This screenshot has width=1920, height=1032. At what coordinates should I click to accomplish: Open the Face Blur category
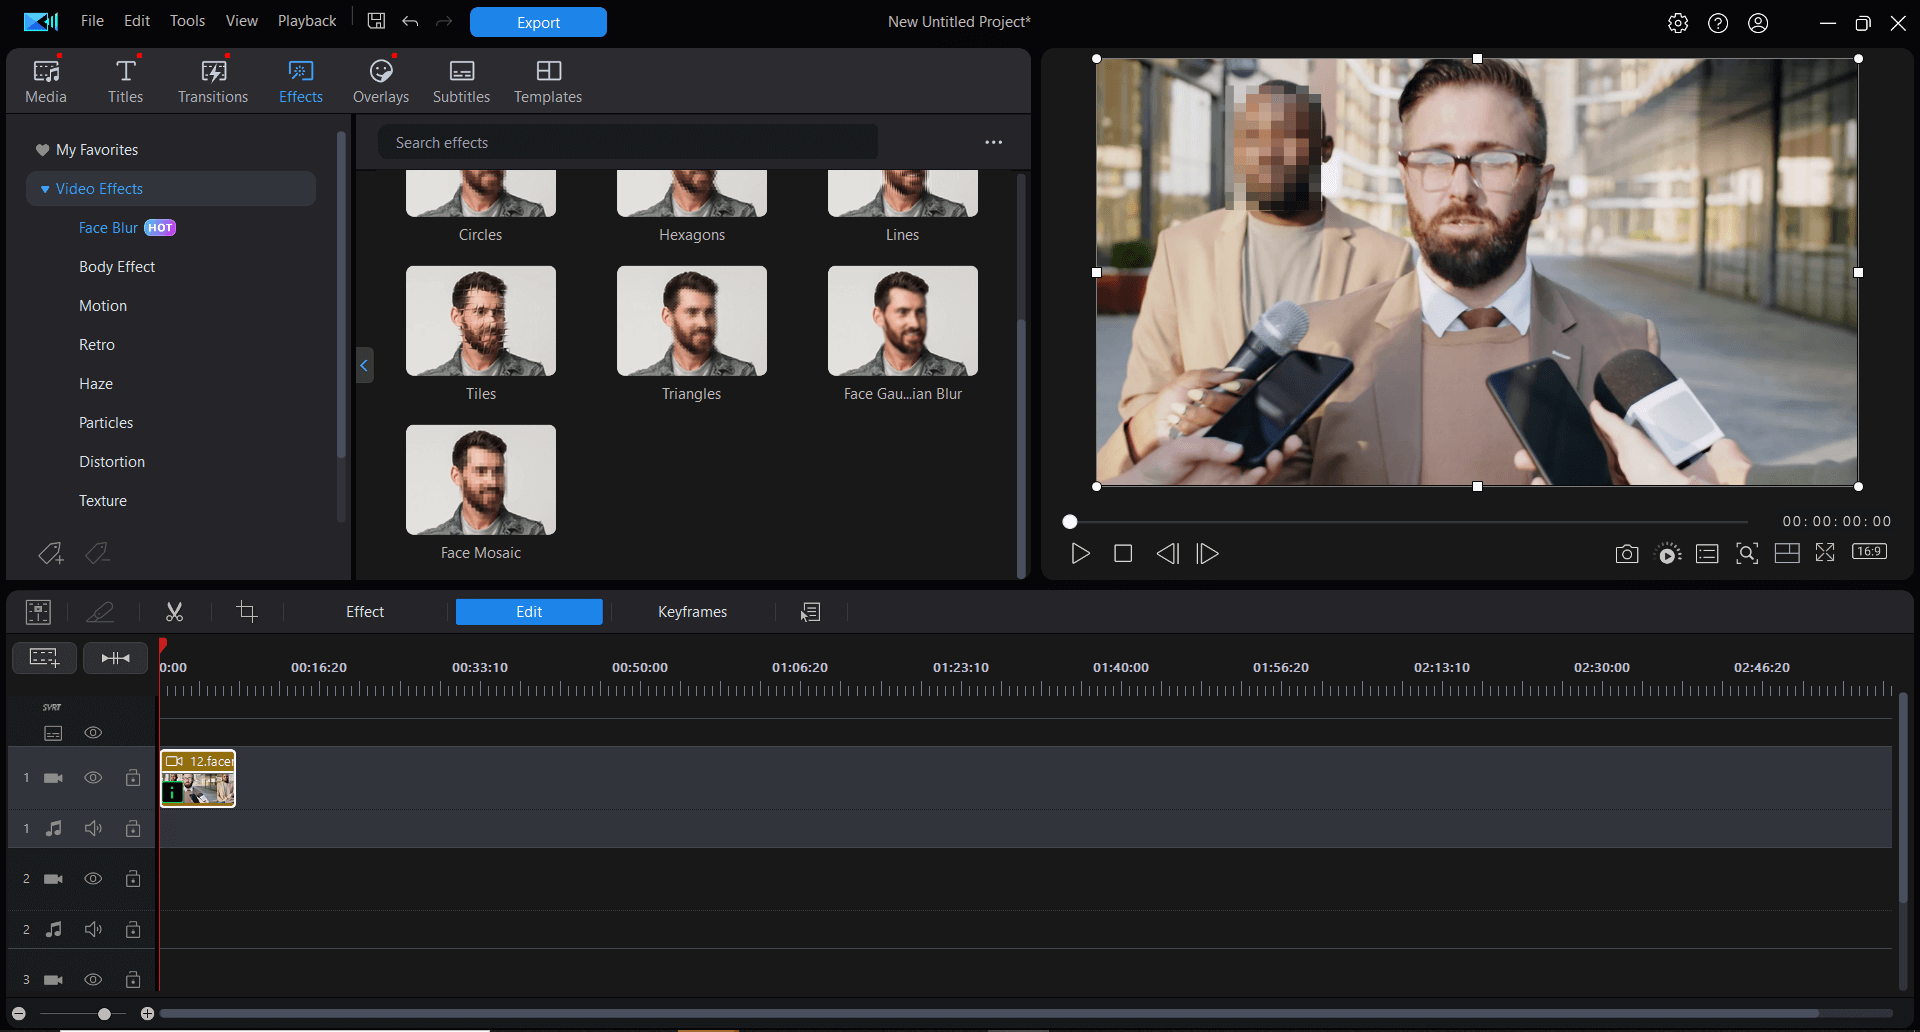click(x=107, y=227)
